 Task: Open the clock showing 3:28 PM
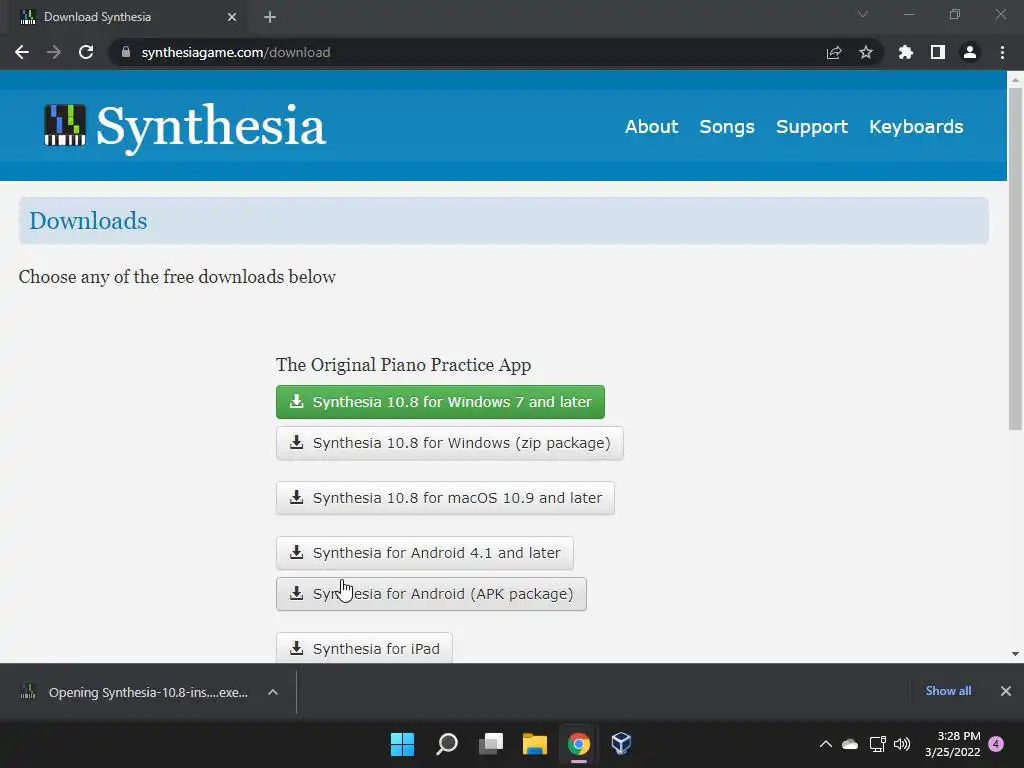pos(953,744)
